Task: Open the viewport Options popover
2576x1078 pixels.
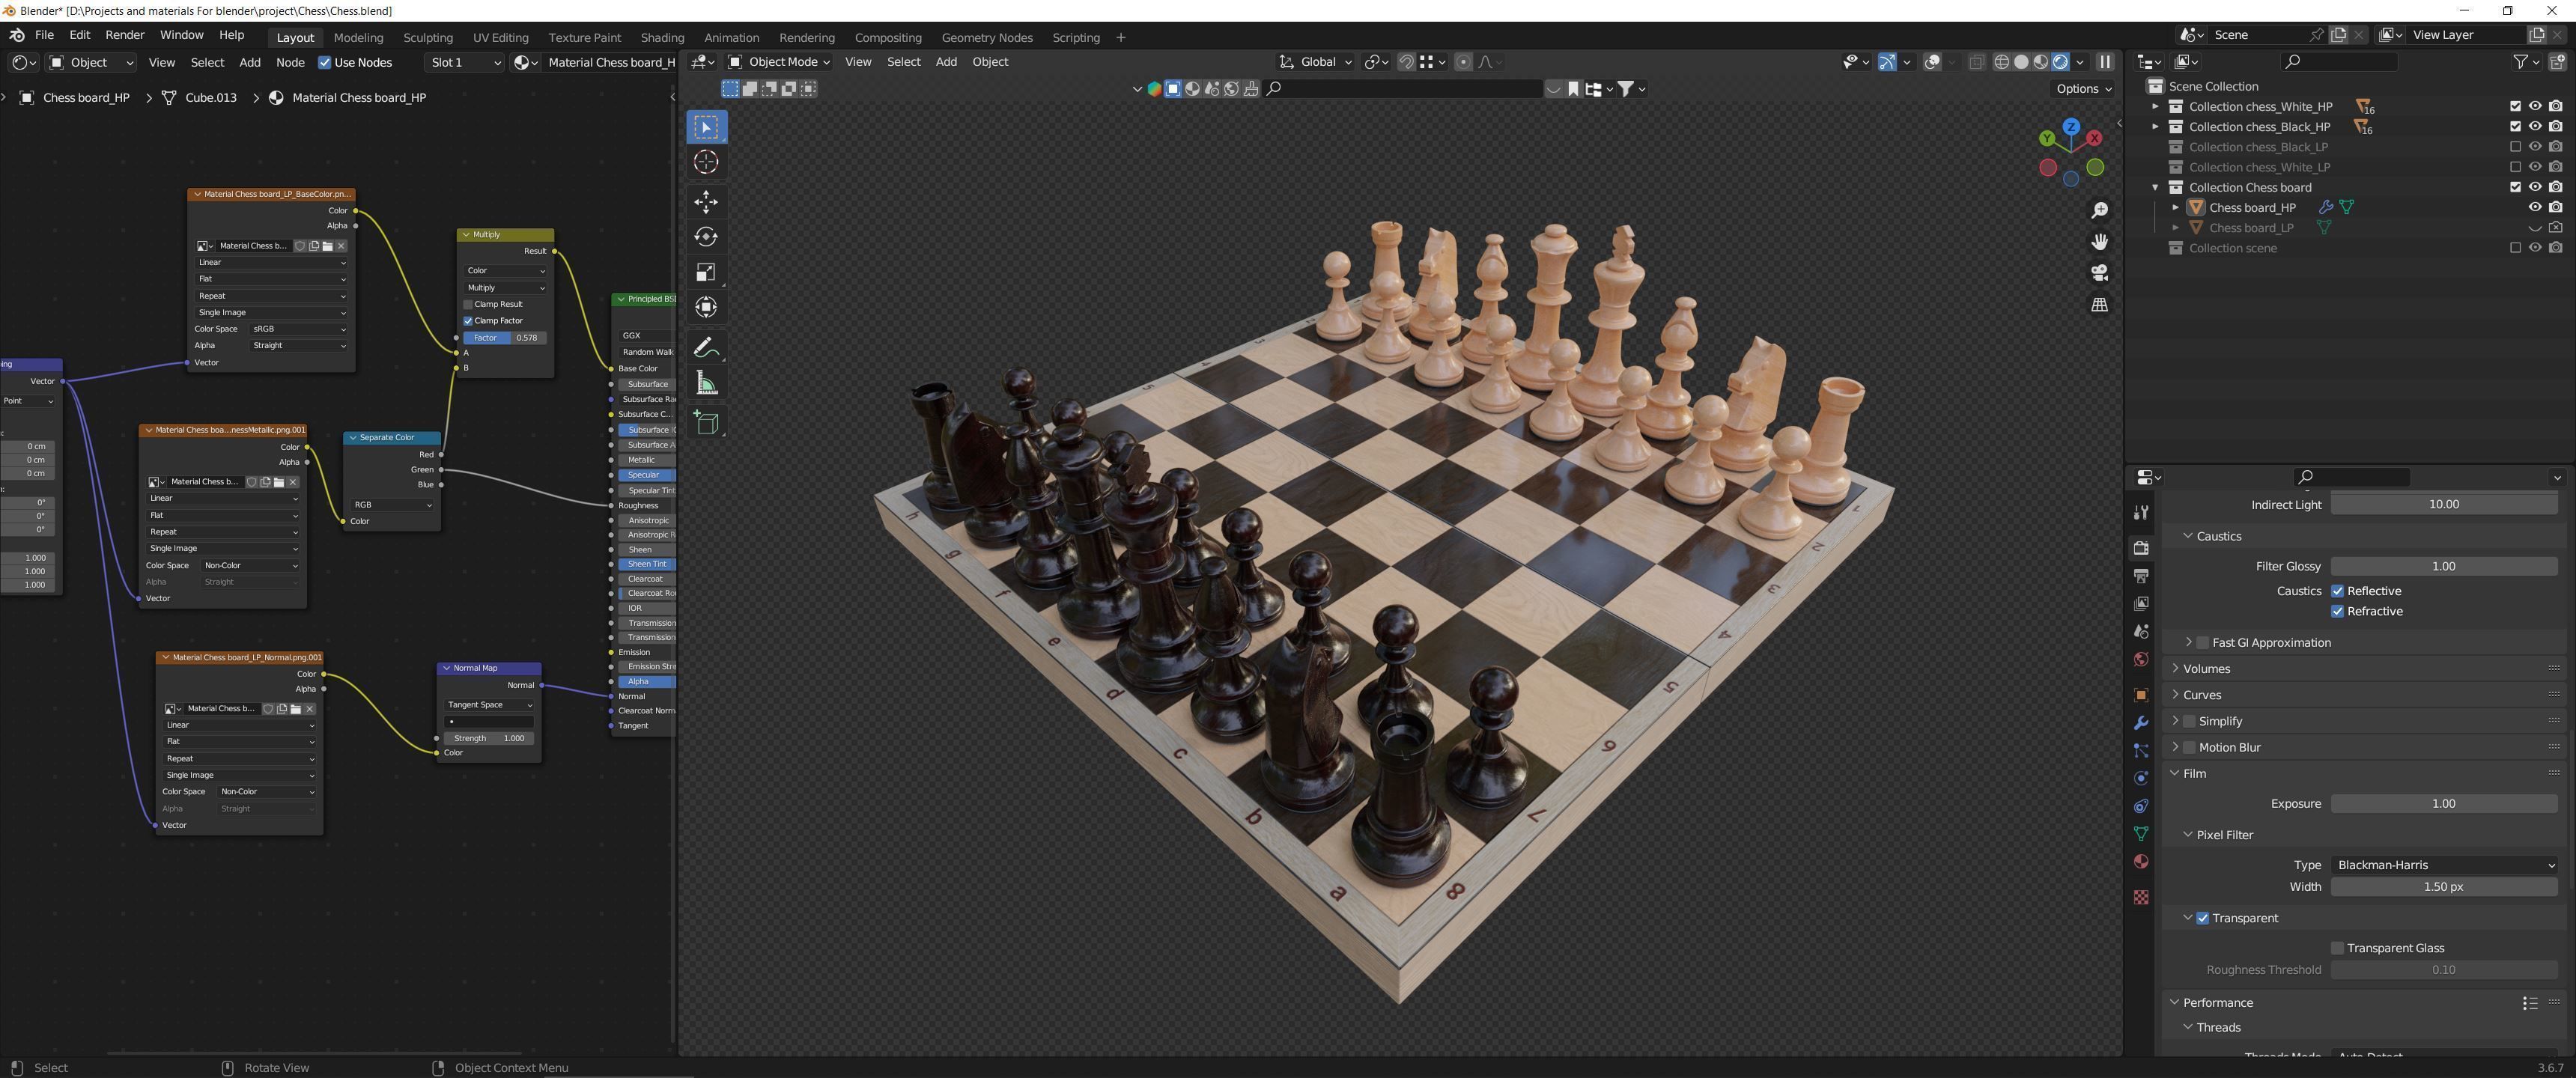Action: click(x=2083, y=88)
